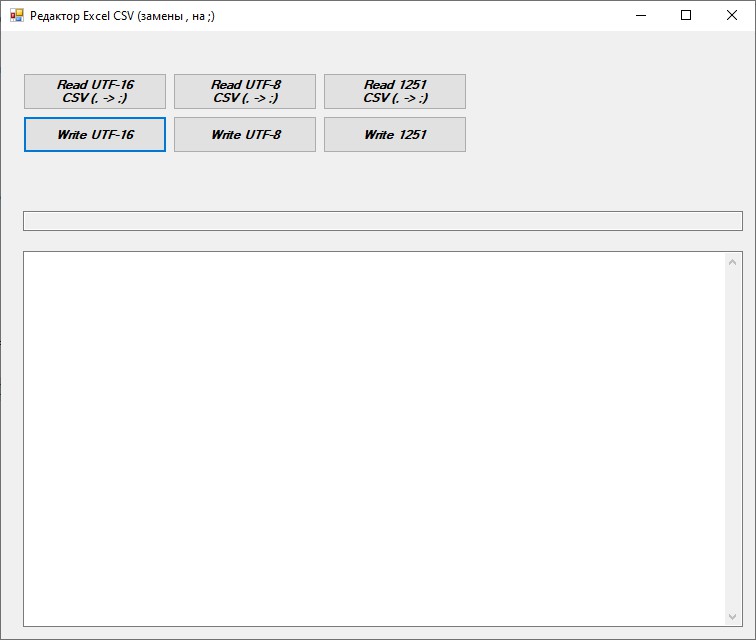The height and width of the screenshot is (640, 756).
Task: Click the single-line text field above the editor
Action: [383, 221]
